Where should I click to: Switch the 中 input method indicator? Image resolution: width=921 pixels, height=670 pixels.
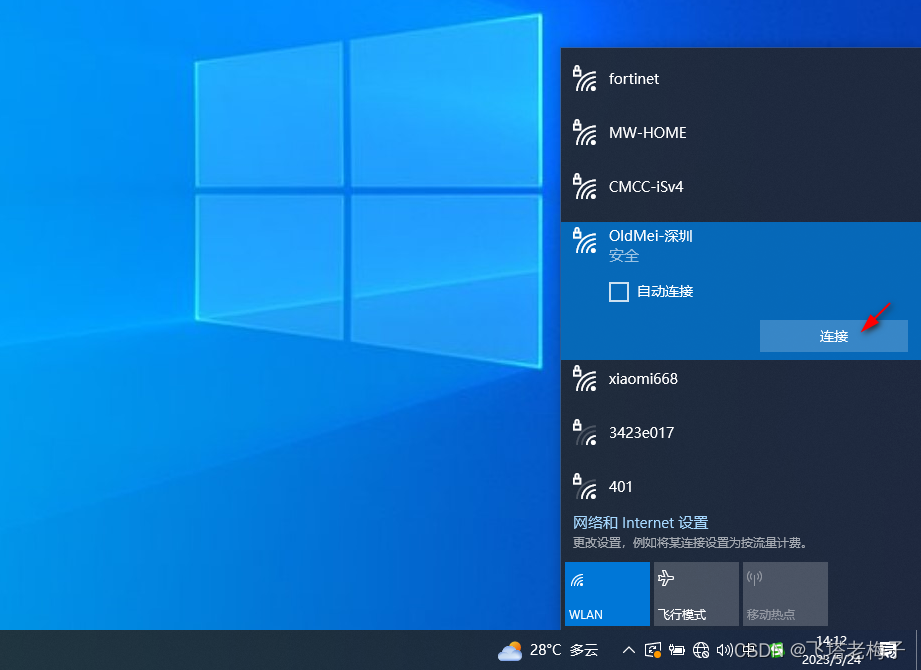tap(749, 650)
